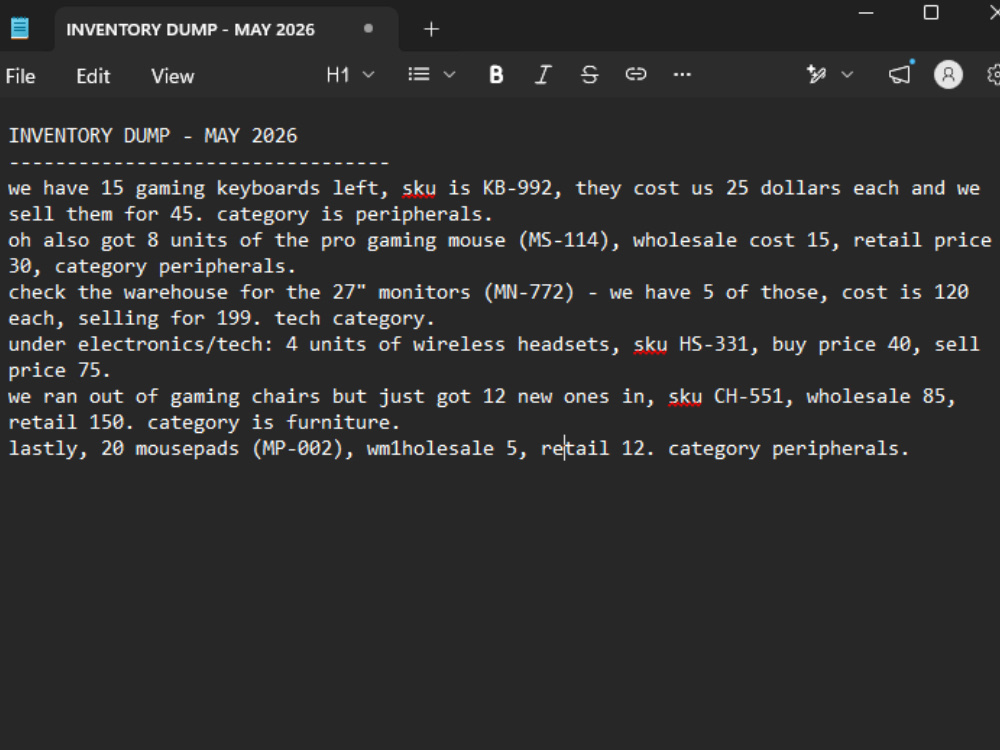Click the word 'monitors'
The height and width of the screenshot is (750, 1000).
[x=424, y=293]
